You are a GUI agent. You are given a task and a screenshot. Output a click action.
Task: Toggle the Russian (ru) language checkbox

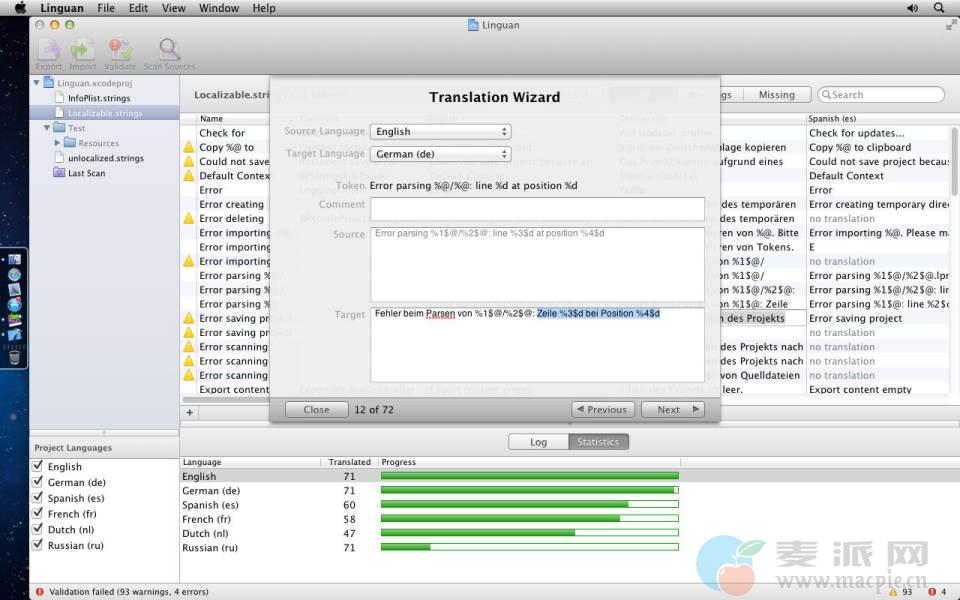[38, 546]
